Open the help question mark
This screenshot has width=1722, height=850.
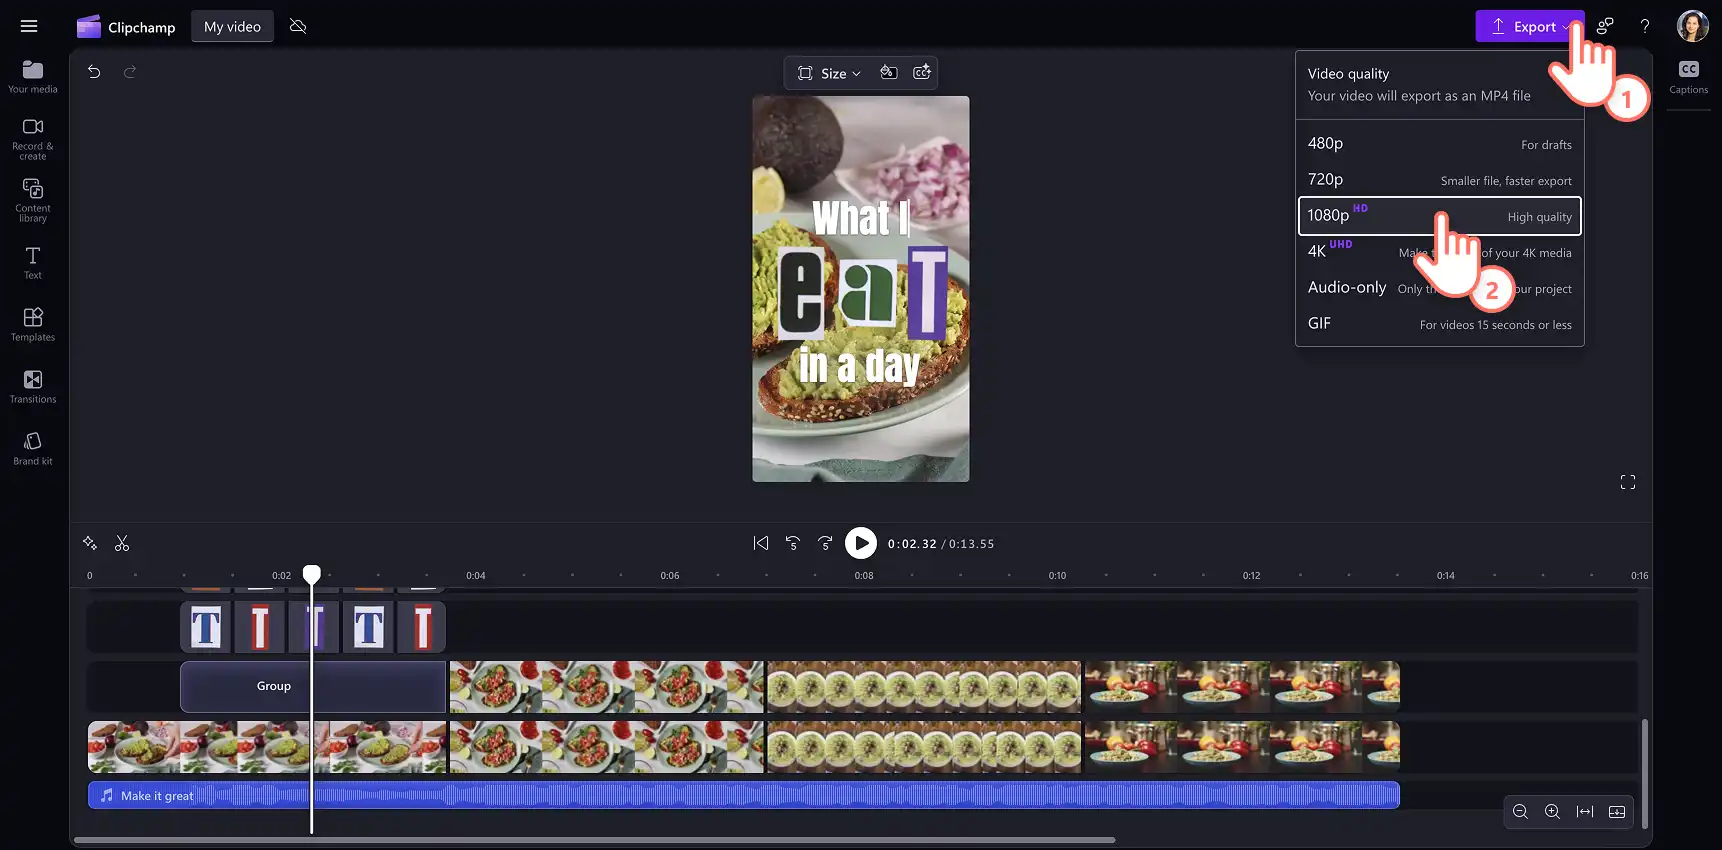tap(1645, 26)
